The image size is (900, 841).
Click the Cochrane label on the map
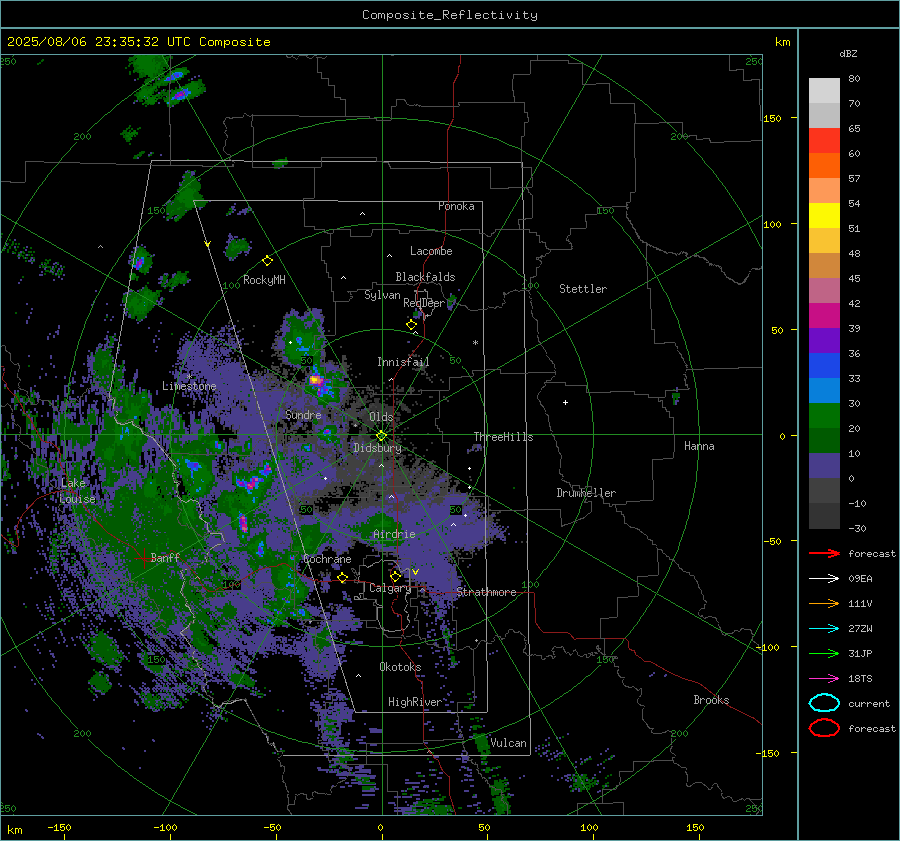pos(327,559)
